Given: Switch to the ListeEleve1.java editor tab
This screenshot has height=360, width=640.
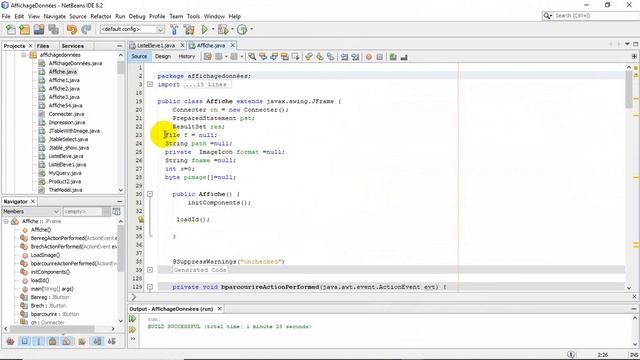Looking at the screenshot, I should tap(156, 45).
